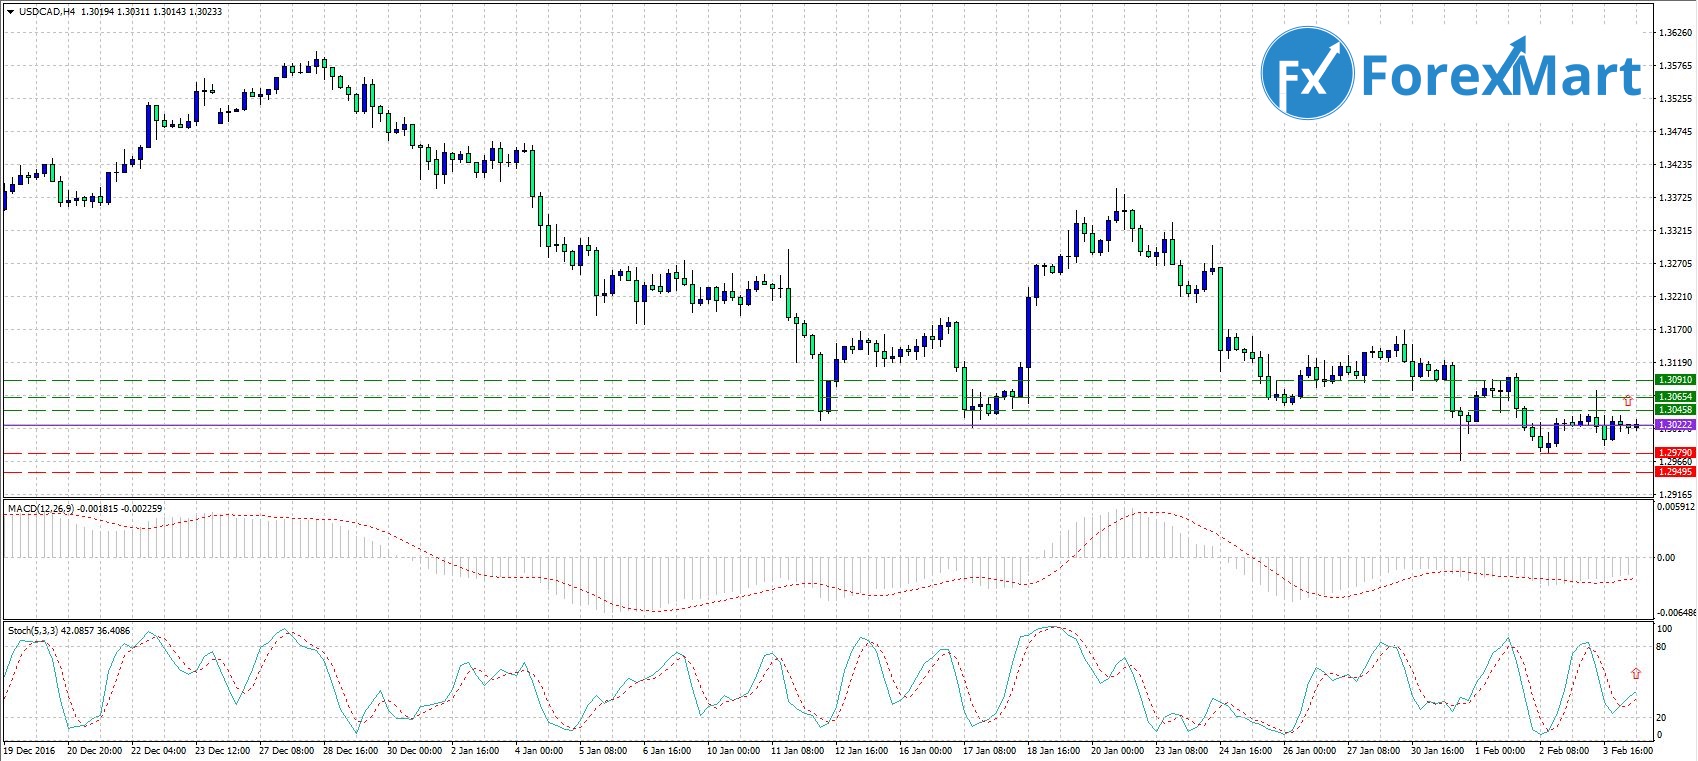Viewport: 1698px width, 761px height.
Task: Select the purple 1.30222 current price label
Action: pos(1675,425)
